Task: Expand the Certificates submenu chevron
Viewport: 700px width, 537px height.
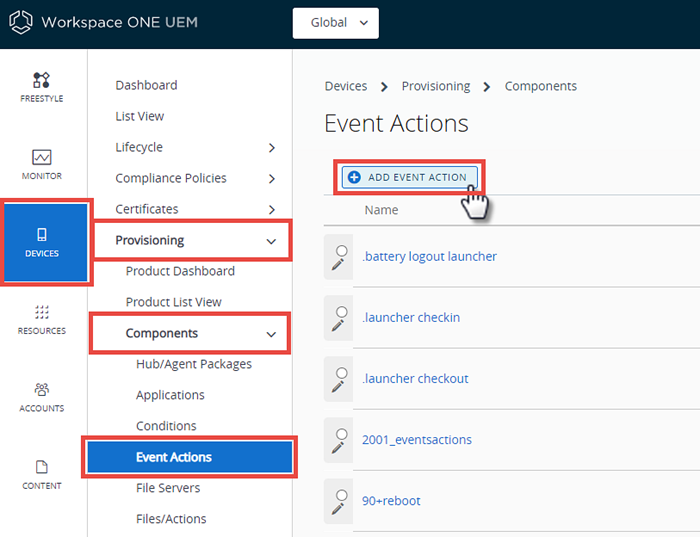Action: (271, 209)
